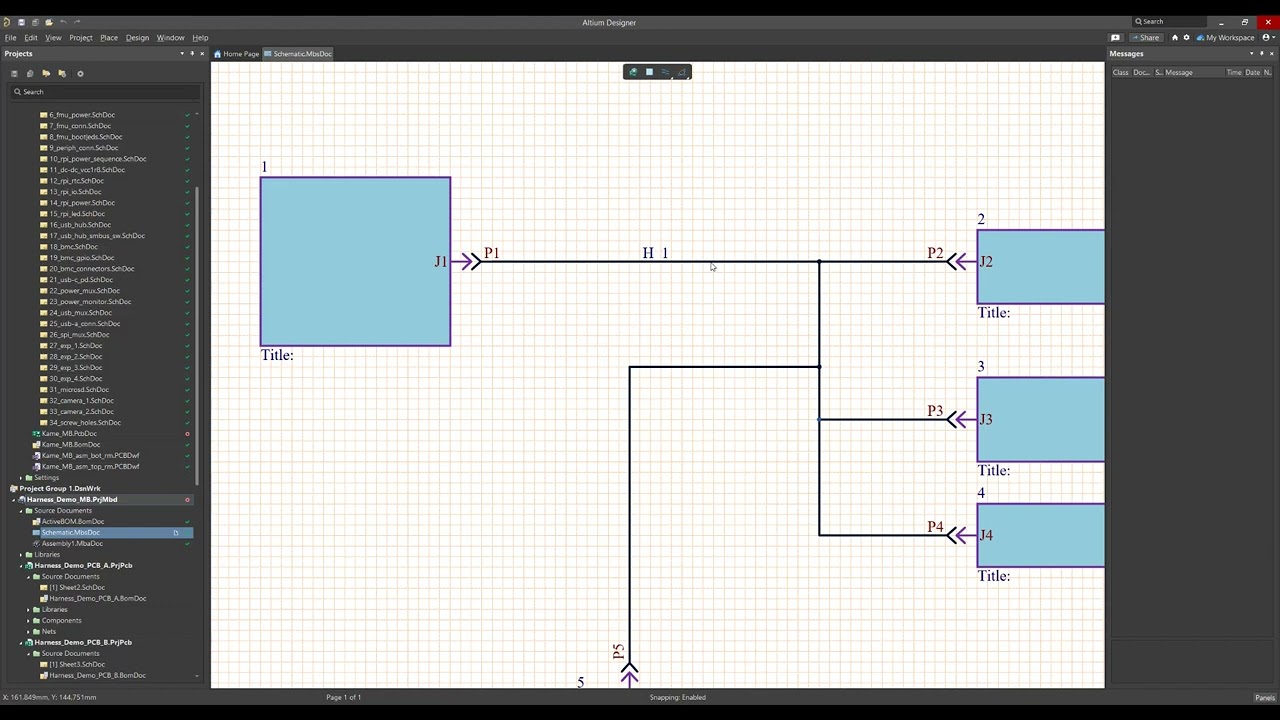Open notifications chat icon beside Share
The width and height of the screenshot is (1280, 720).
[1115, 38]
